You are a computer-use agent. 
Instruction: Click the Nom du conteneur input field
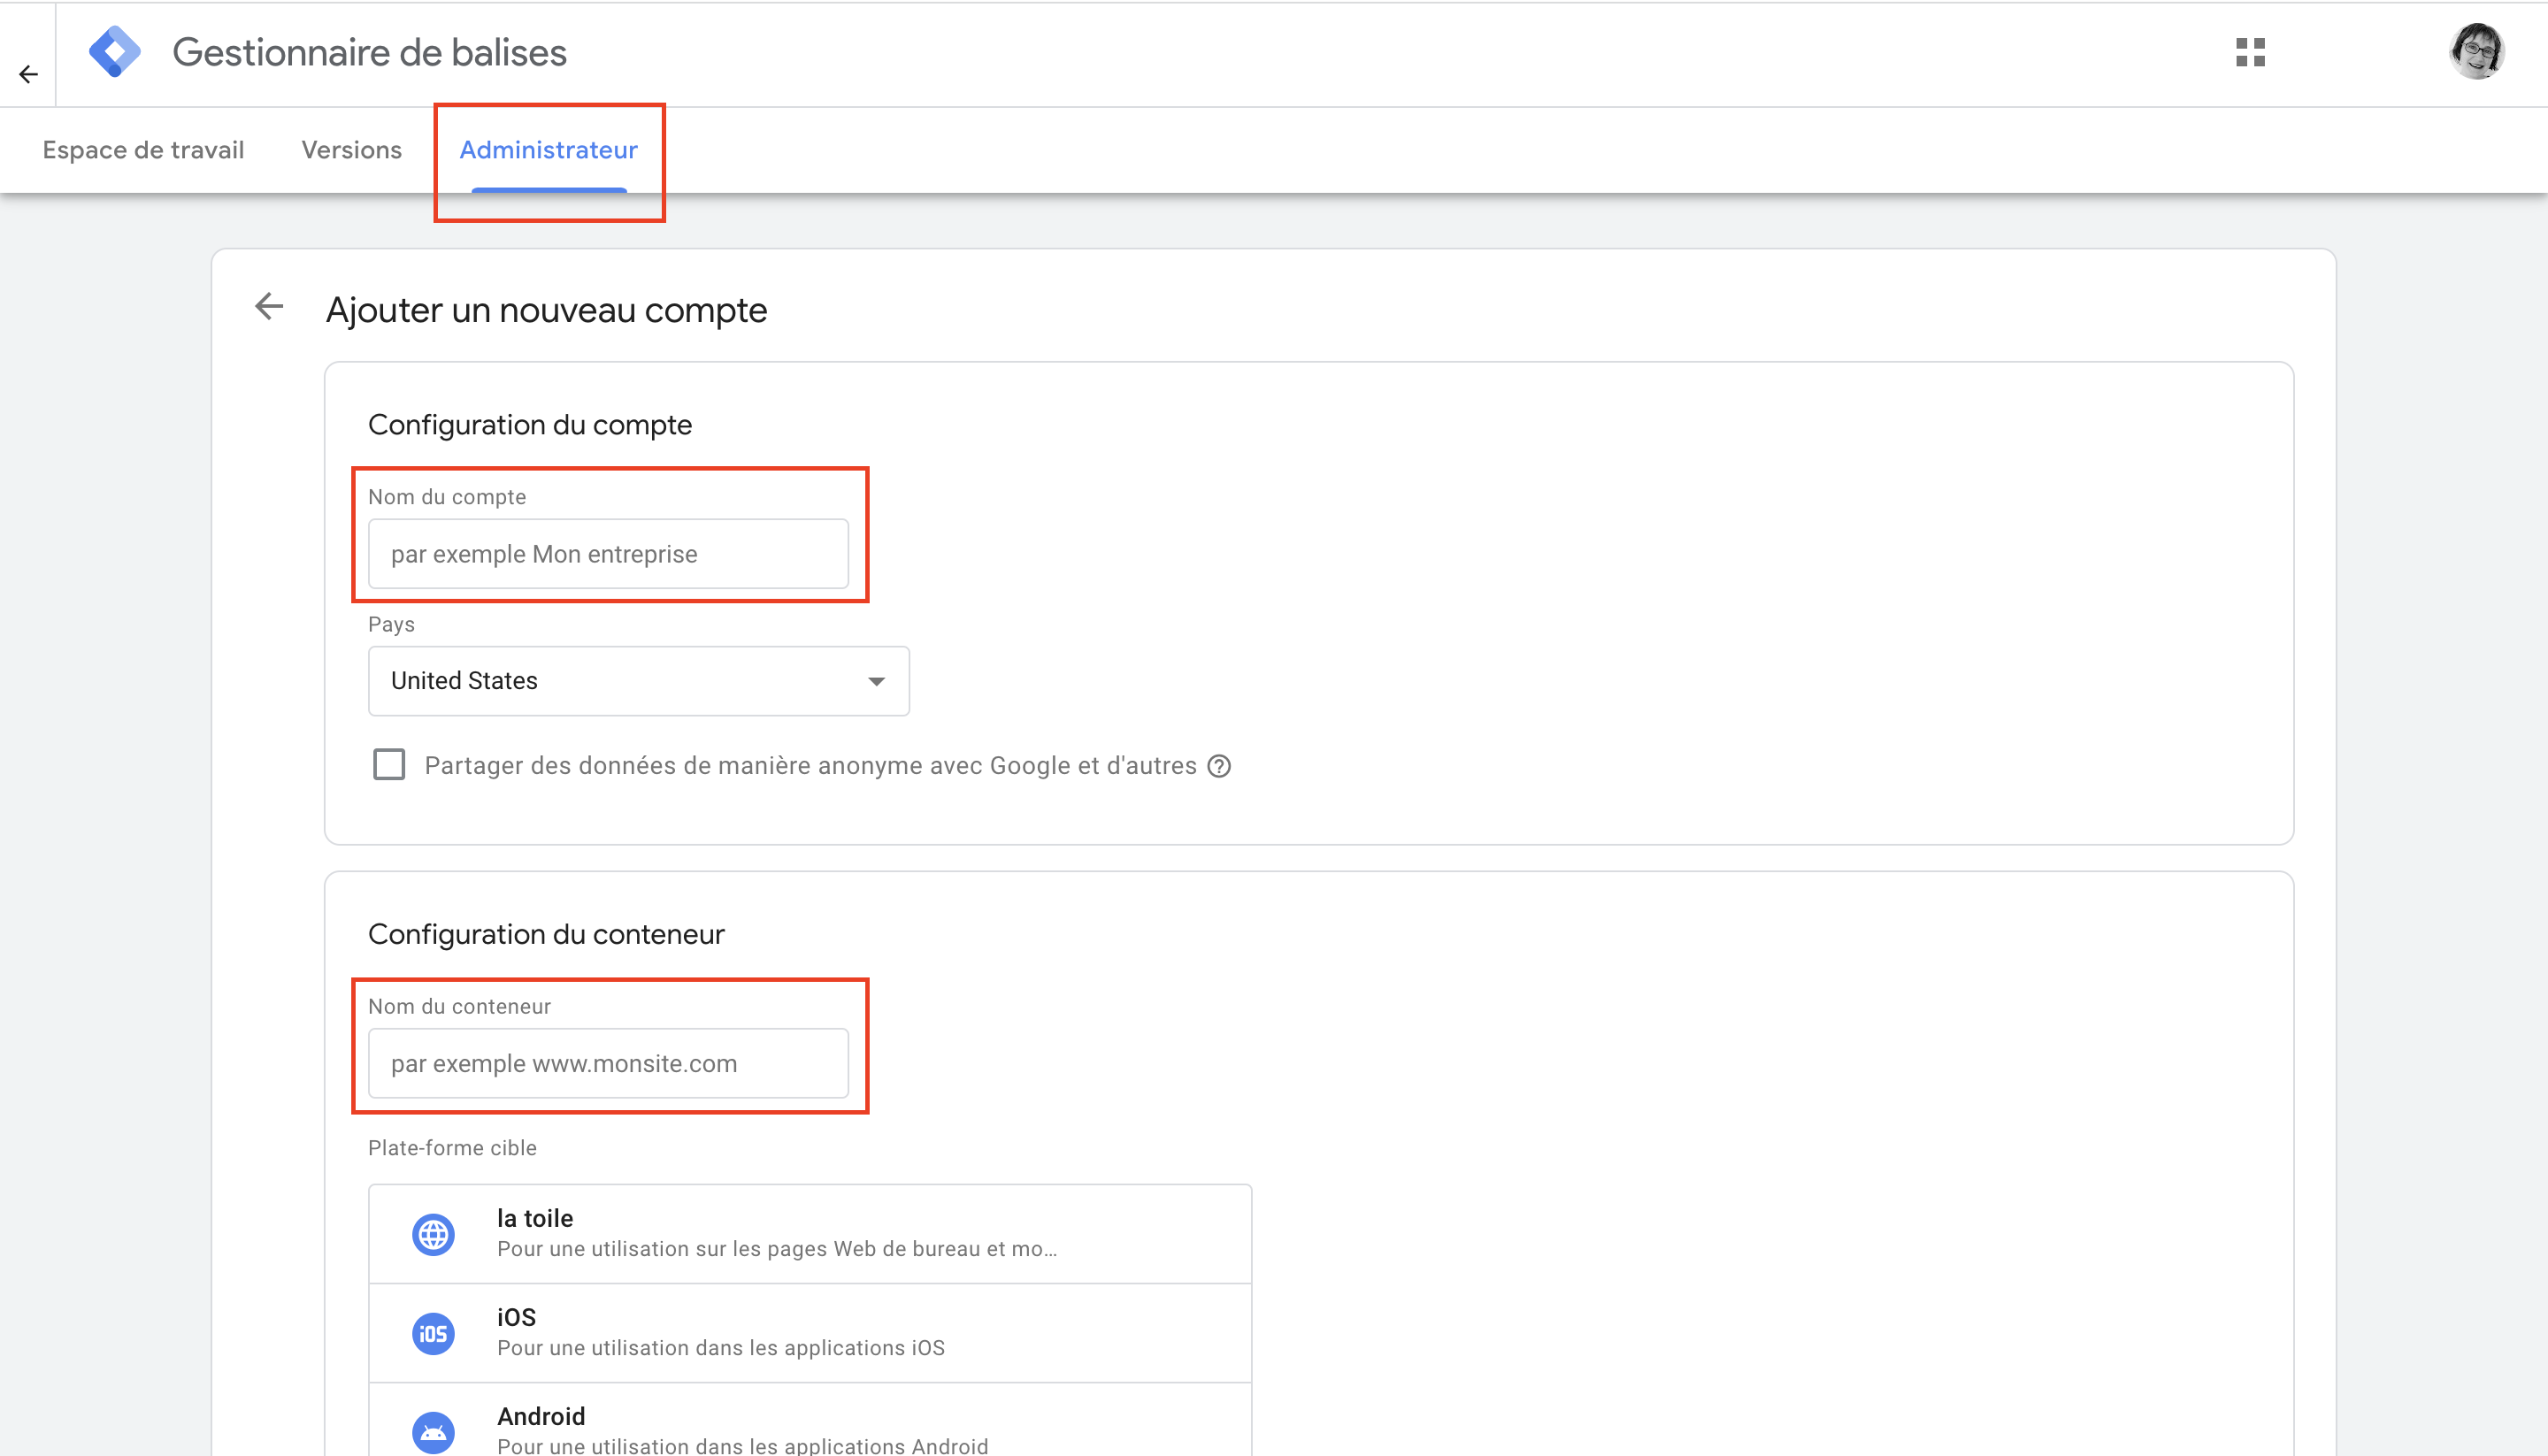(609, 1064)
